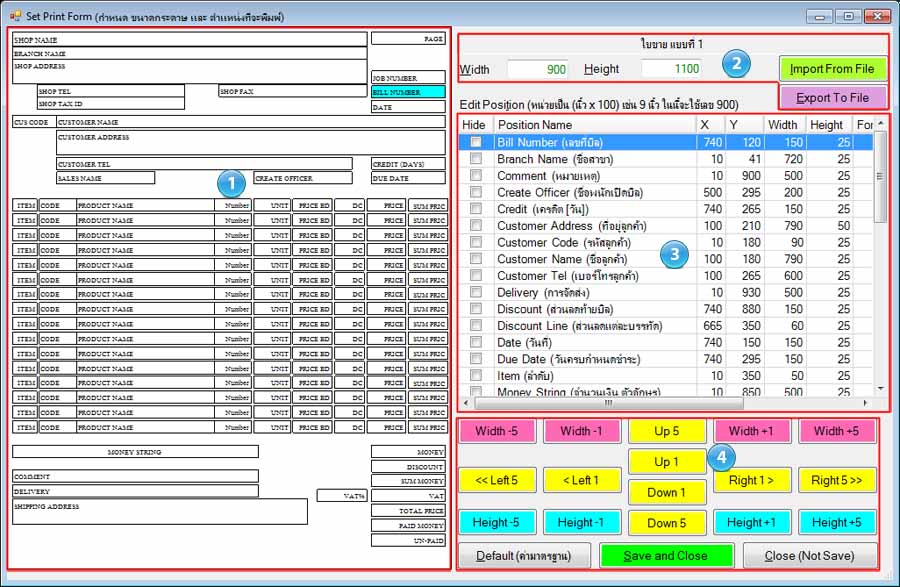Viewport: 900px width, 587px height.
Task: Tick the Hide checkbox for Bill Number
Action: (476, 142)
